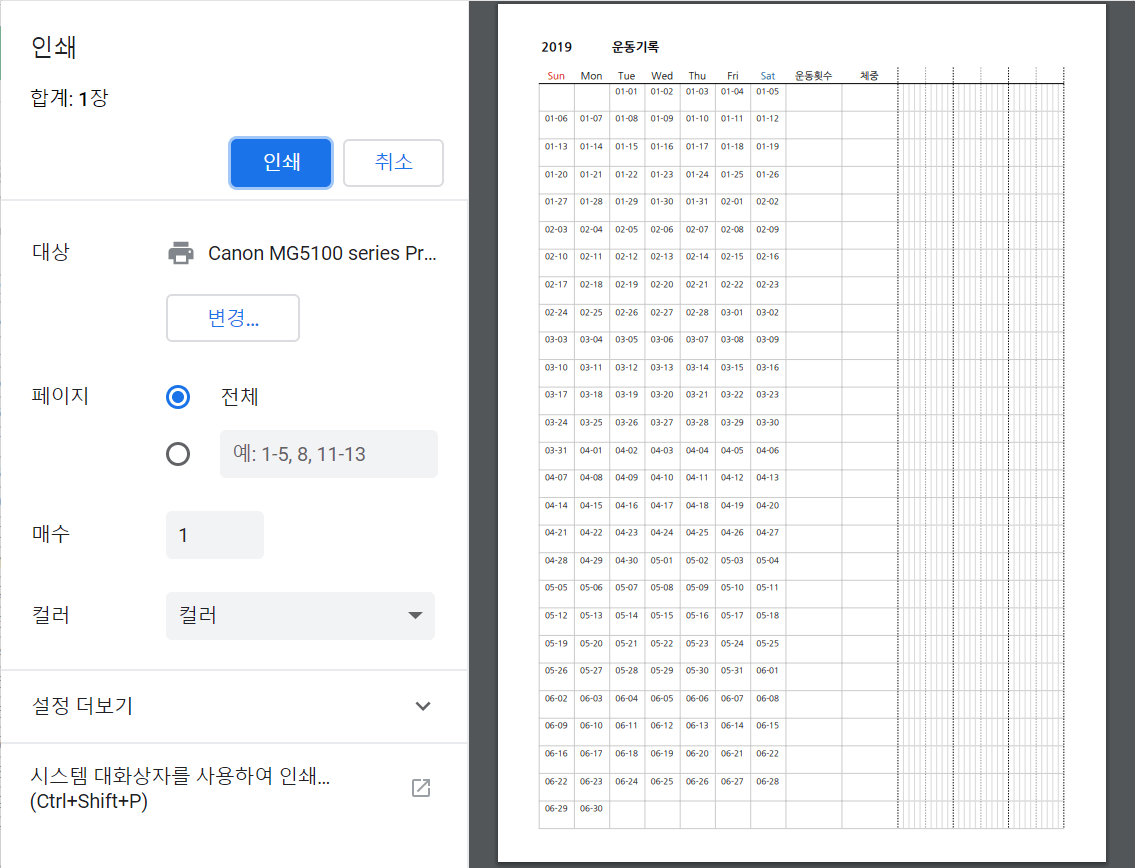Image resolution: width=1135 pixels, height=868 pixels.
Task: Click the 합계: 1장 sheet total text
Action: (69, 98)
